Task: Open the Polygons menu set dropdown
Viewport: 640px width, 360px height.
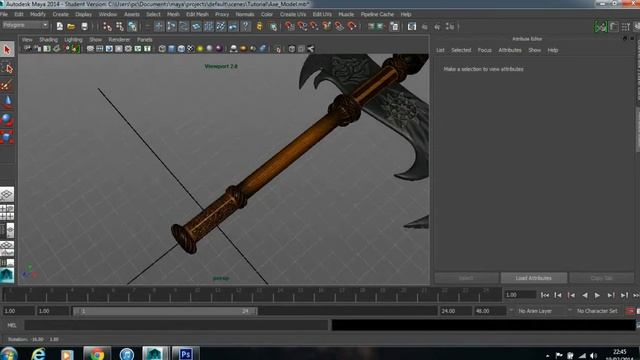Action: coord(25,25)
